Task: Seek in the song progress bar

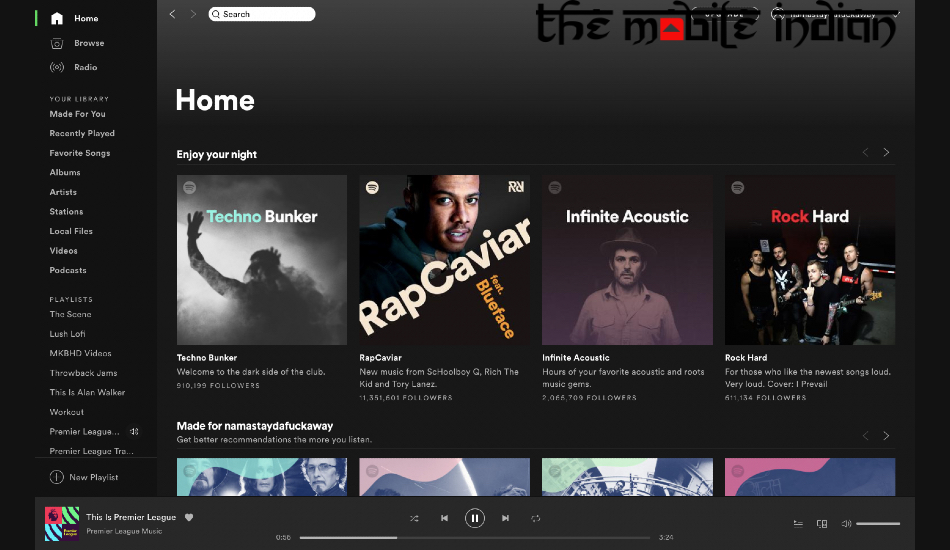Action: [x=475, y=537]
